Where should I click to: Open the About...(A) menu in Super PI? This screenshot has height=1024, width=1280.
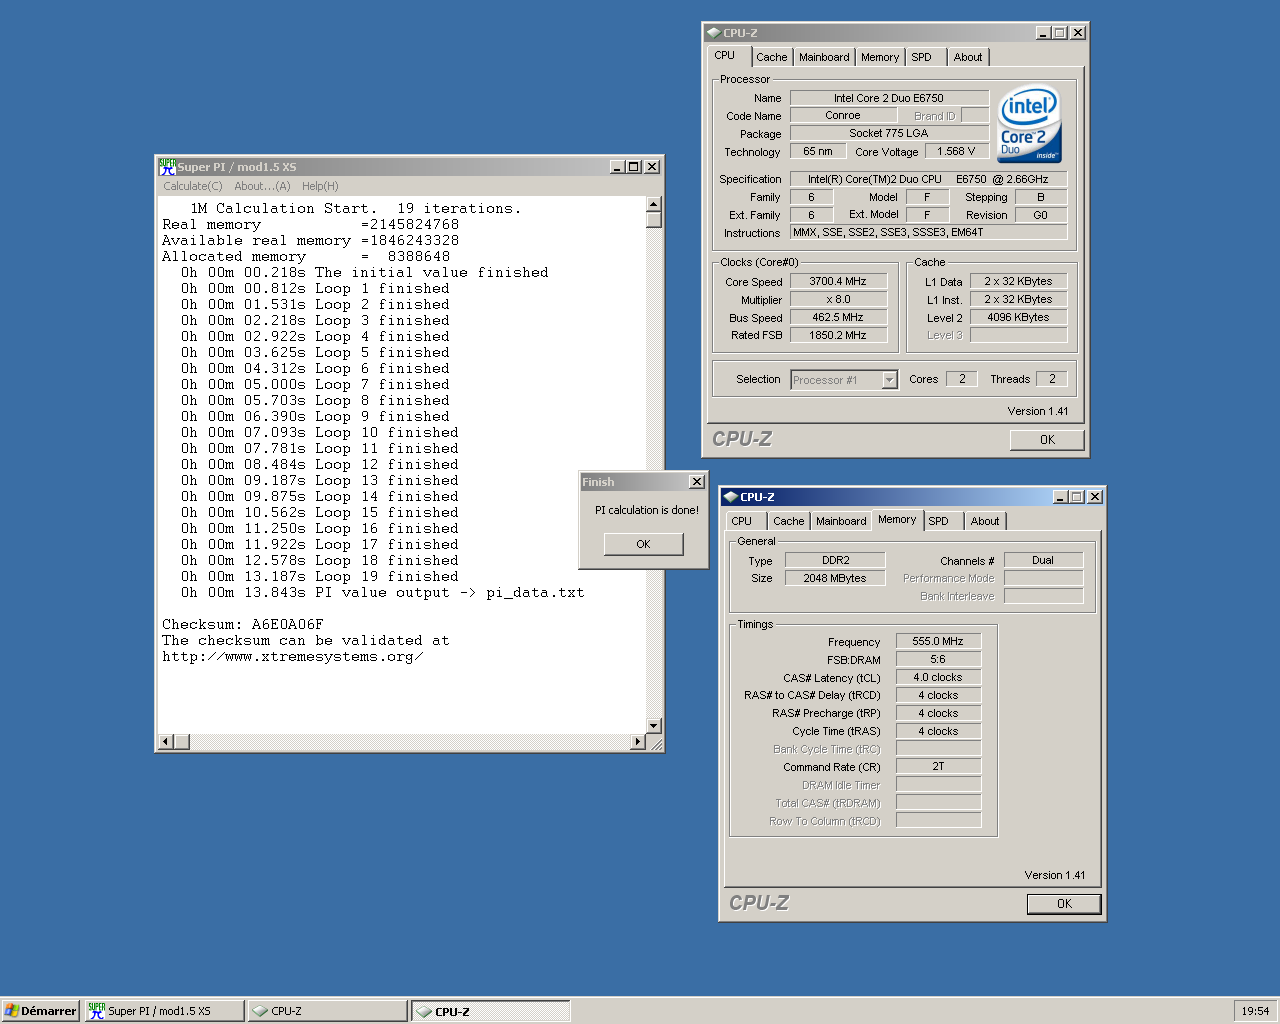[262, 186]
